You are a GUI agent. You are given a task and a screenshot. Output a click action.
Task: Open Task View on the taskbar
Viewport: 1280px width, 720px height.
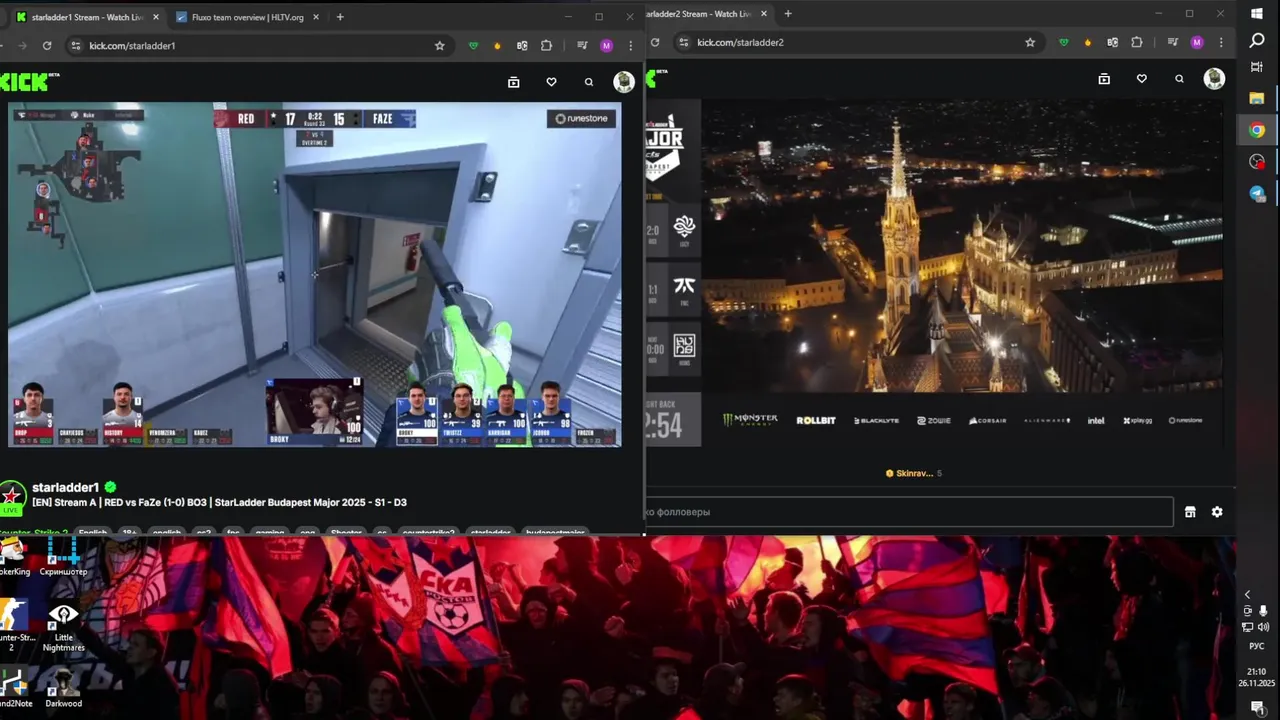coord(1257,67)
